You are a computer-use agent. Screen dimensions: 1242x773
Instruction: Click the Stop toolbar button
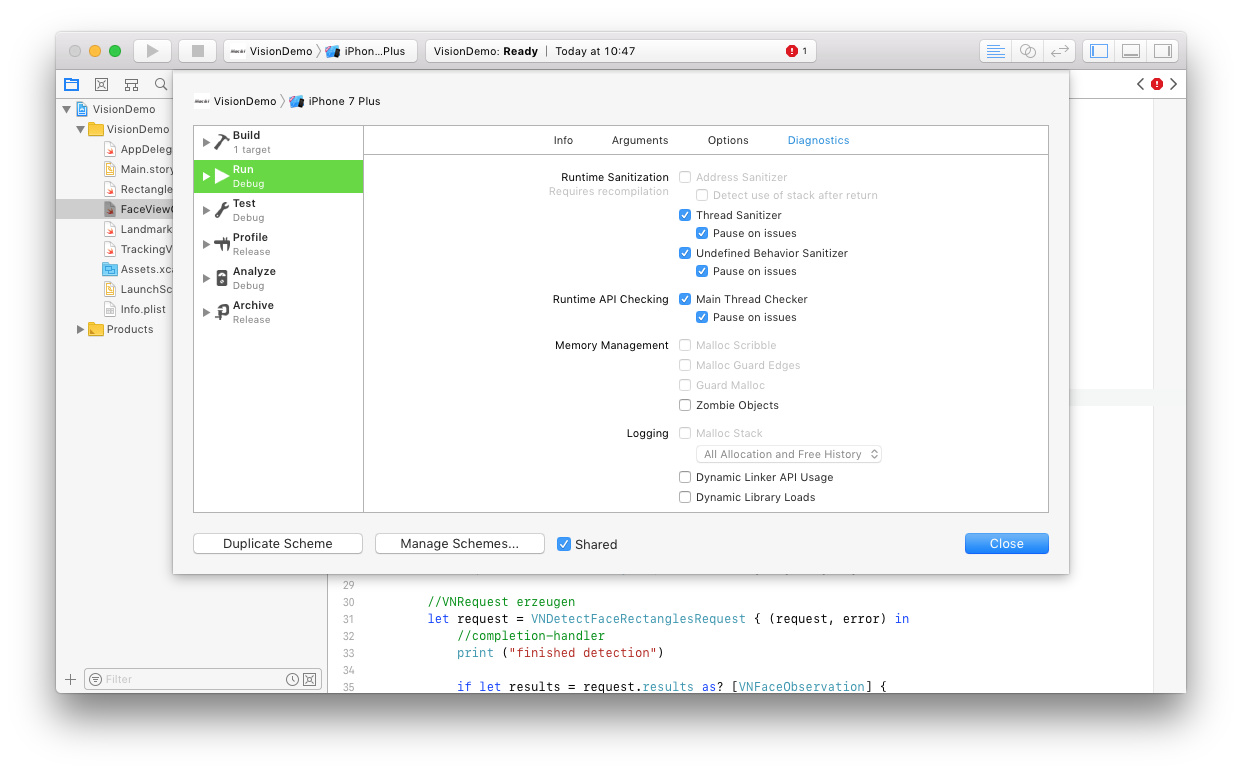coord(197,51)
